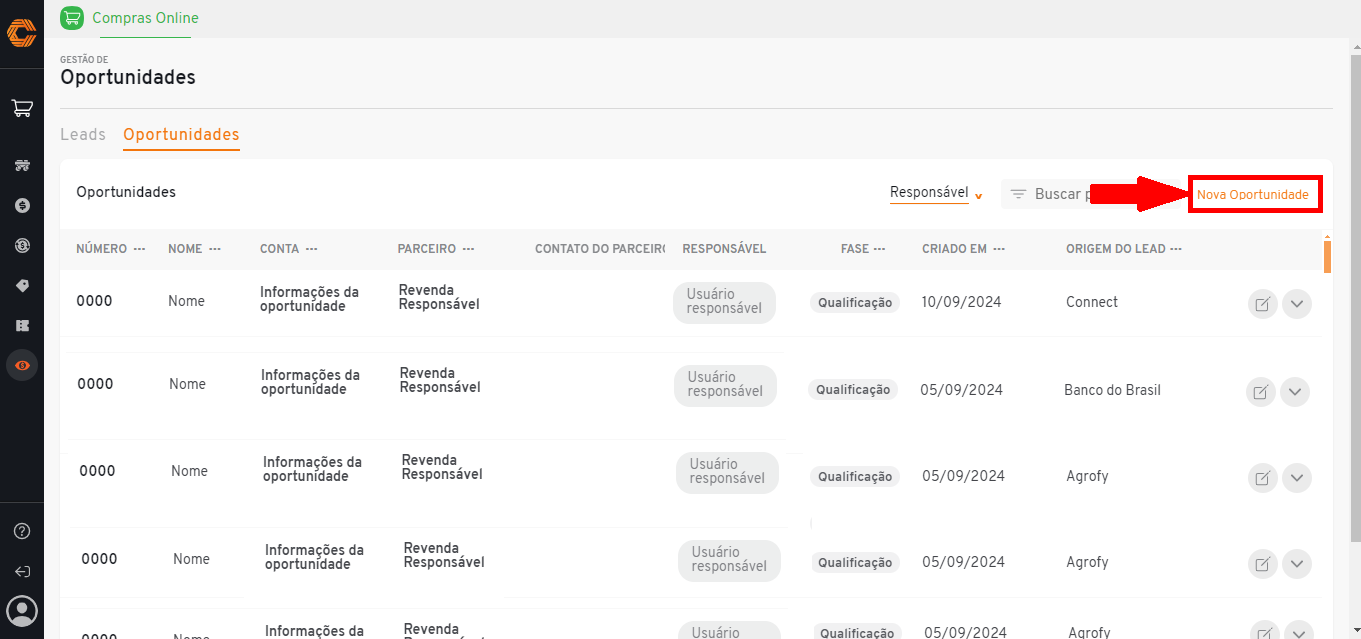Click Informações da oportunidade in Banco do Brasil row
The height and width of the screenshot is (639, 1361).
tap(310, 382)
